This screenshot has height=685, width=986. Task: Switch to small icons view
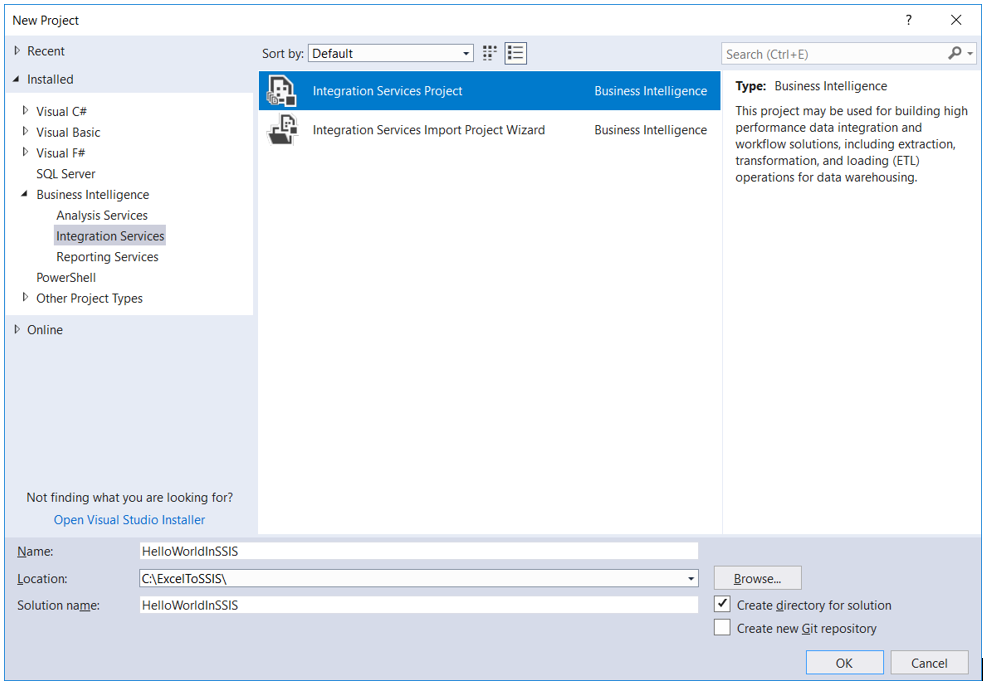click(x=490, y=53)
